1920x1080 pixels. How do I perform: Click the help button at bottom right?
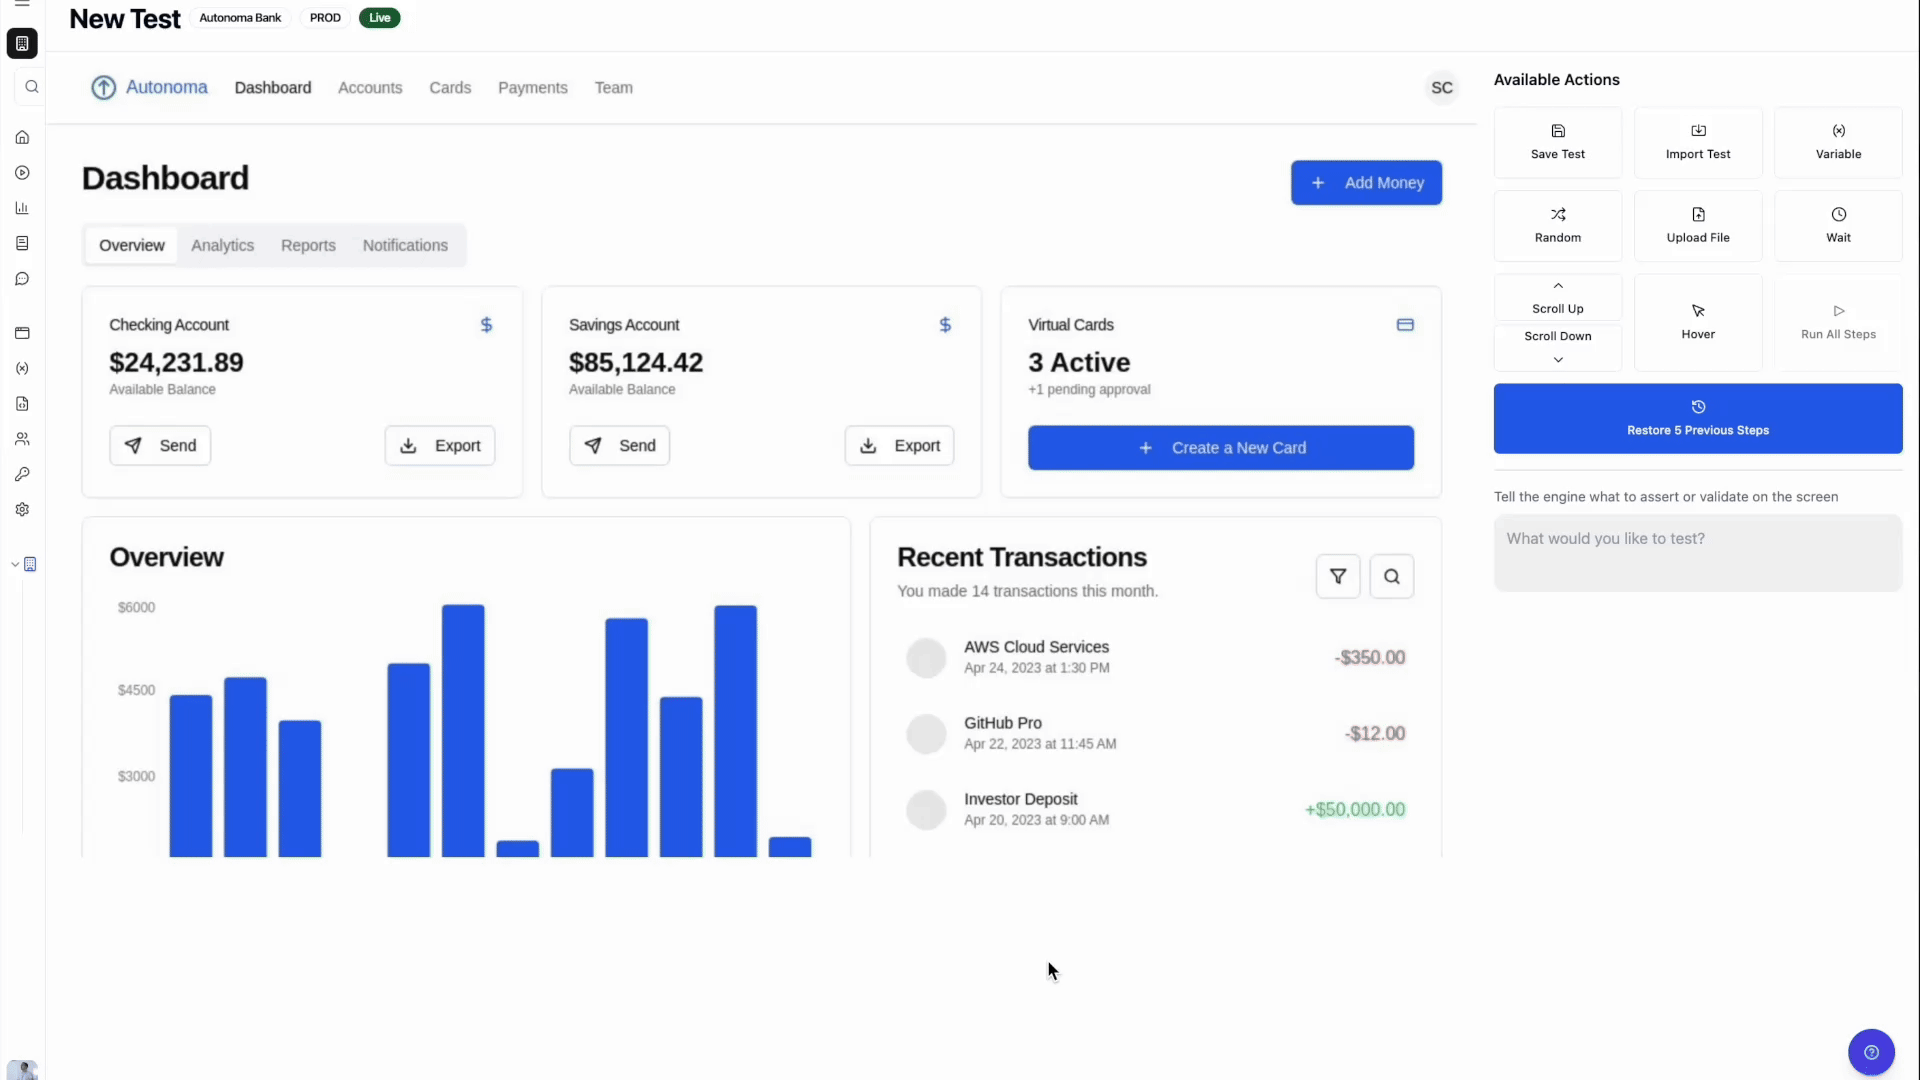(x=1870, y=1052)
